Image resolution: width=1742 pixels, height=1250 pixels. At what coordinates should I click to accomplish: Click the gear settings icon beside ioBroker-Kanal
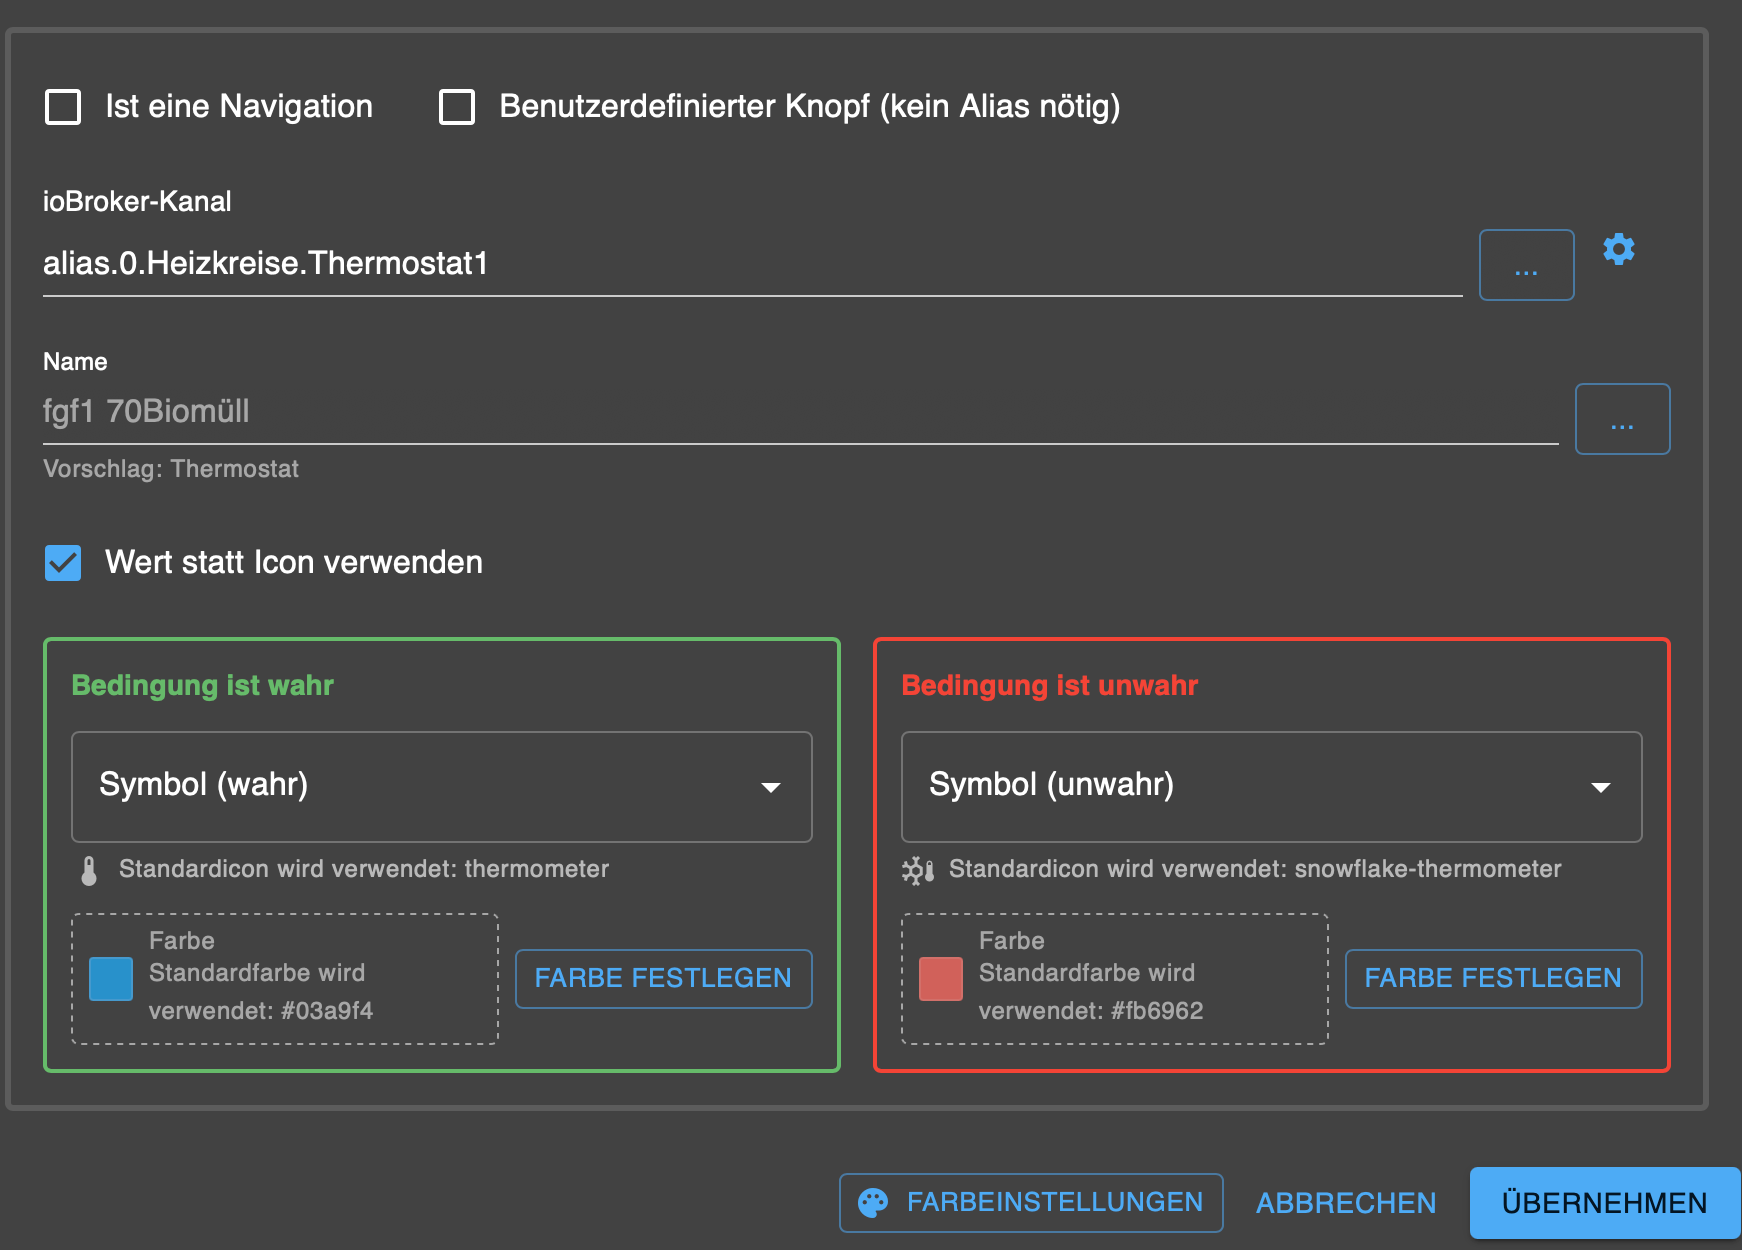click(x=1618, y=249)
